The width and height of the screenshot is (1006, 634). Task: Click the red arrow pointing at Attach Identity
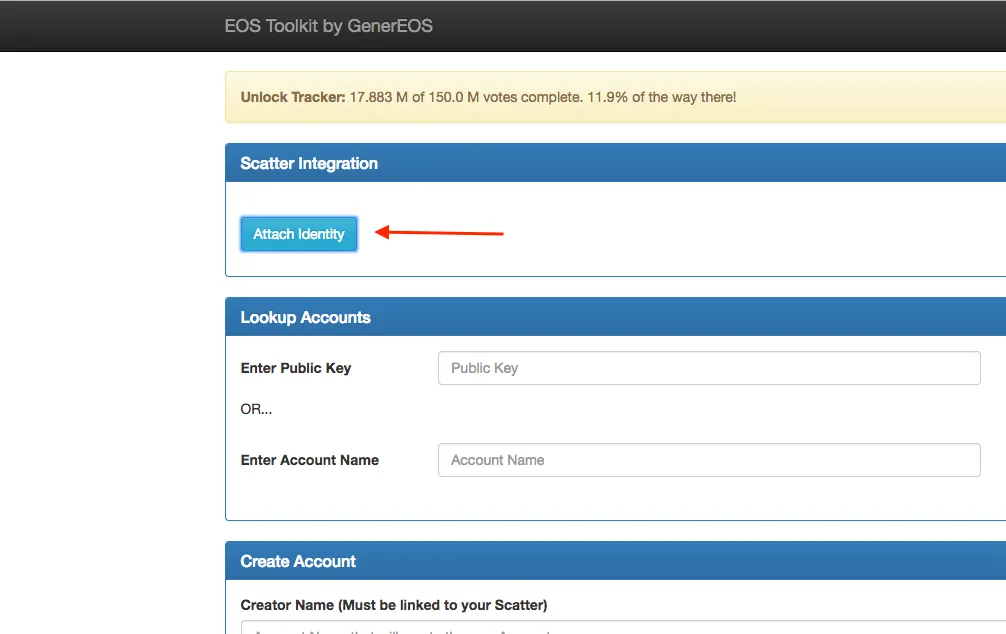tap(439, 232)
